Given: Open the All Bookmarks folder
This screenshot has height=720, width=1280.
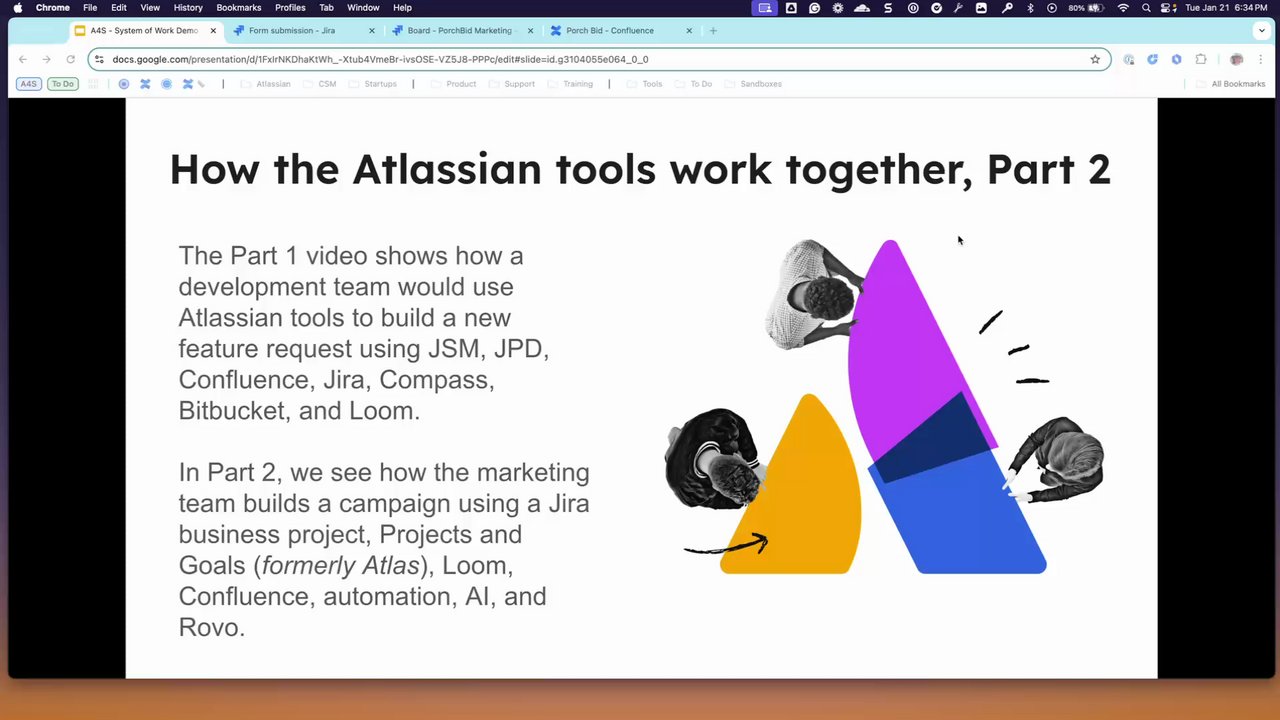Looking at the screenshot, I should point(1231,84).
